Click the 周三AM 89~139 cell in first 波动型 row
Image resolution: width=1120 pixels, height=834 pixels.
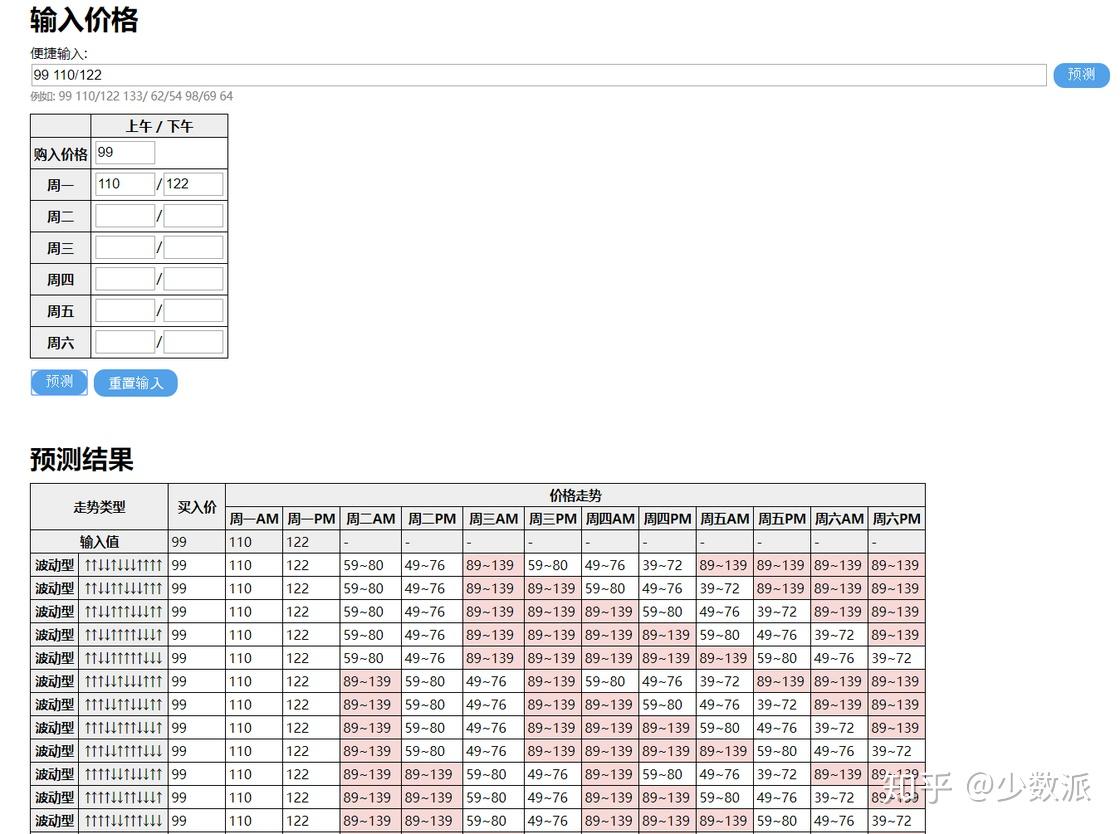pyautogui.click(x=494, y=566)
